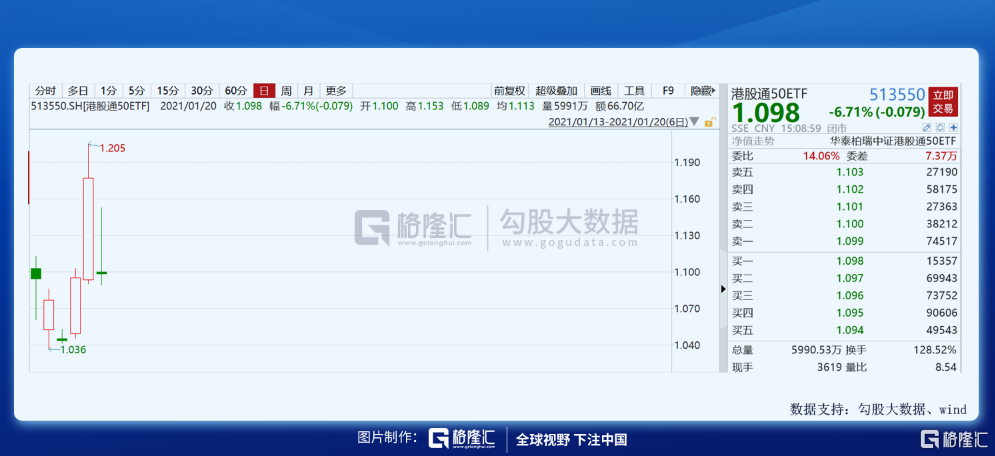Click the 买四 price 1.095
Viewport: 995px width, 456px height.
(x=850, y=313)
